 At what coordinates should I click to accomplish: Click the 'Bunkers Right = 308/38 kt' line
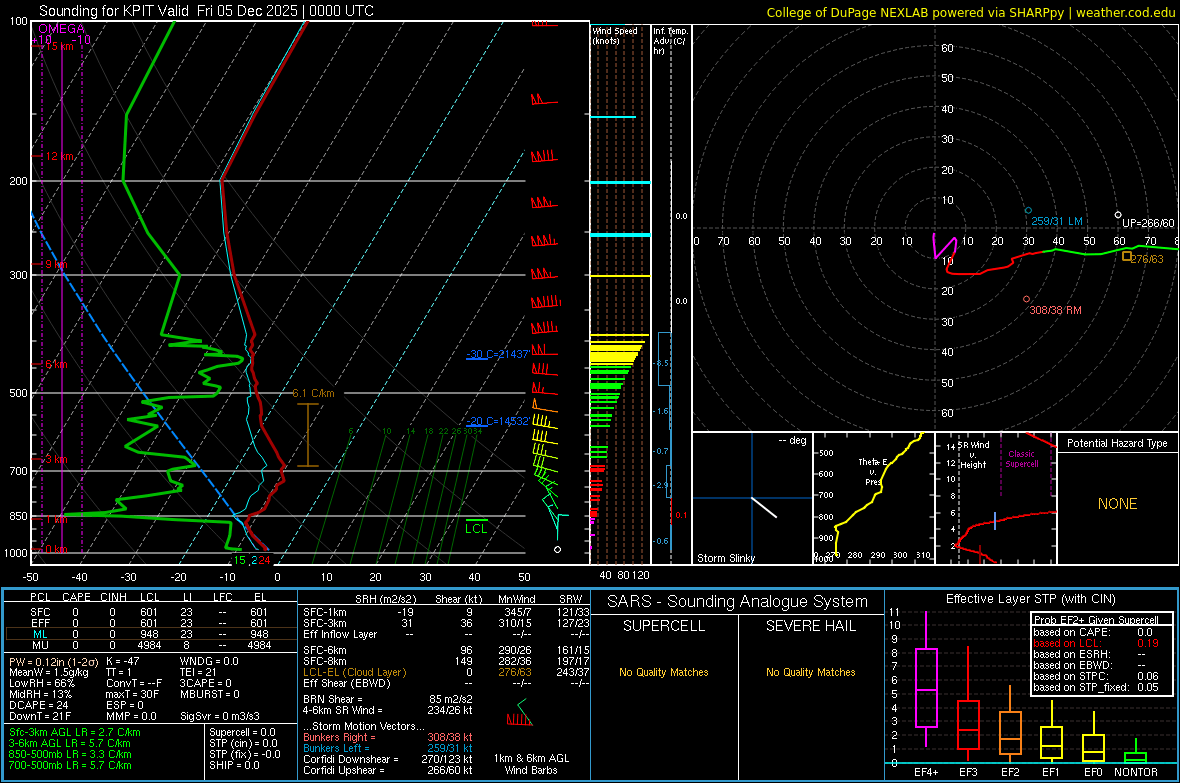(388, 737)
